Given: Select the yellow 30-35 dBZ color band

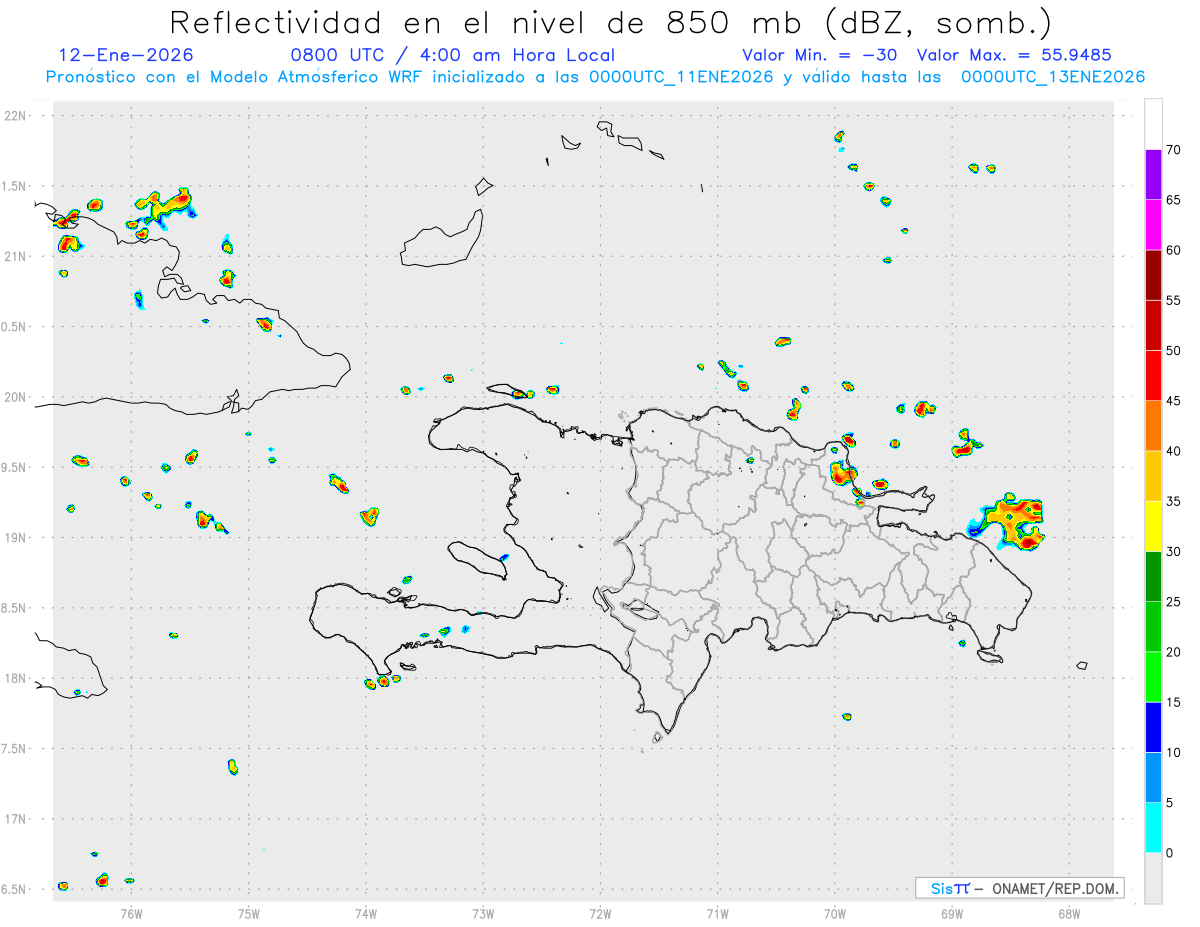Looking at the screenshot, I should coord(1153,526).
